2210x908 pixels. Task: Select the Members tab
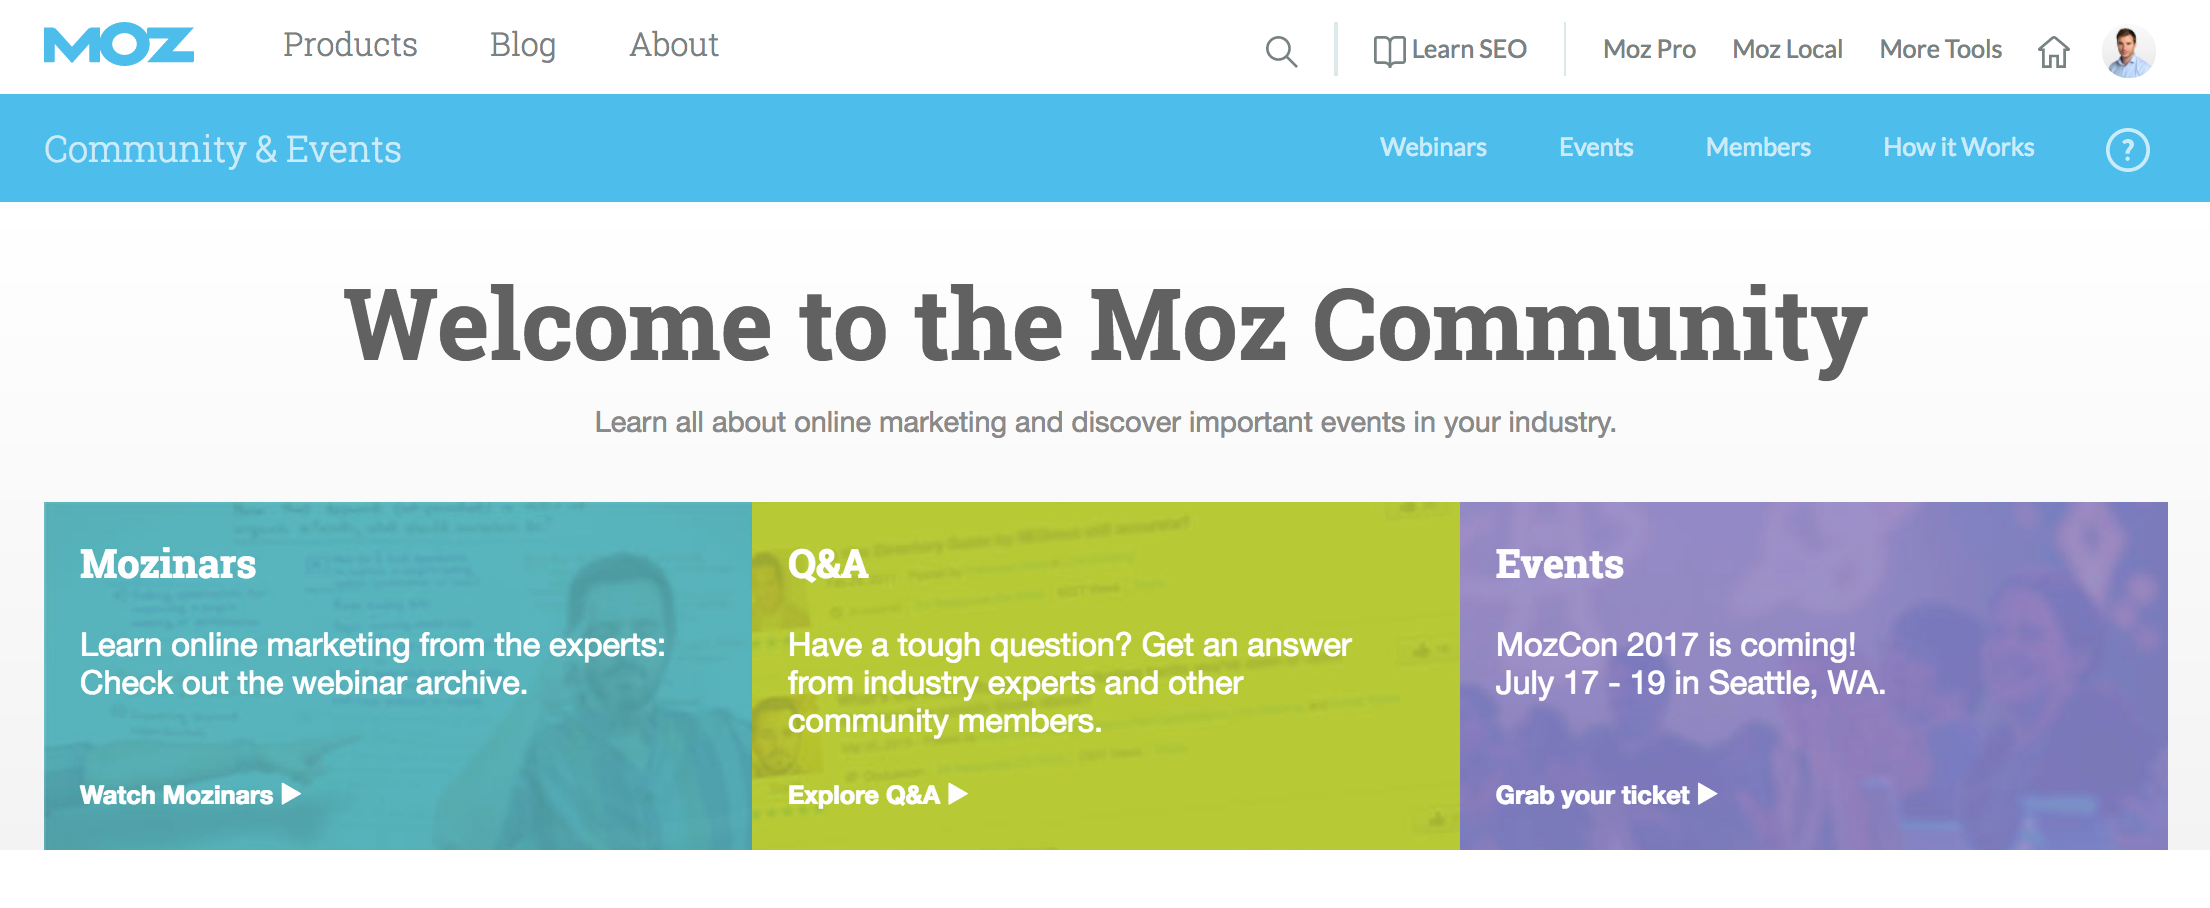tap(1758, 147)
